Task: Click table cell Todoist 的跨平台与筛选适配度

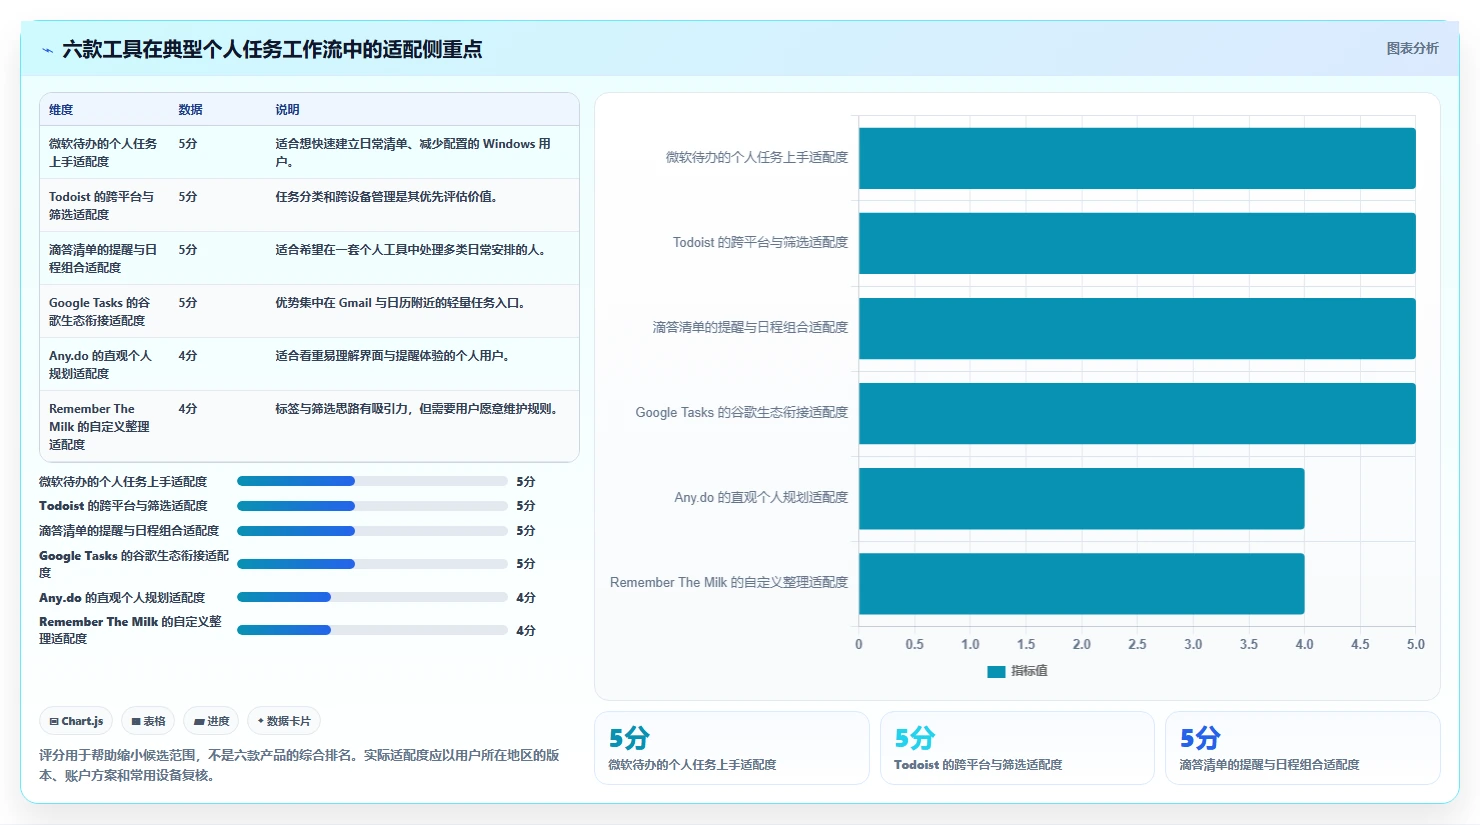Action: 102,206
